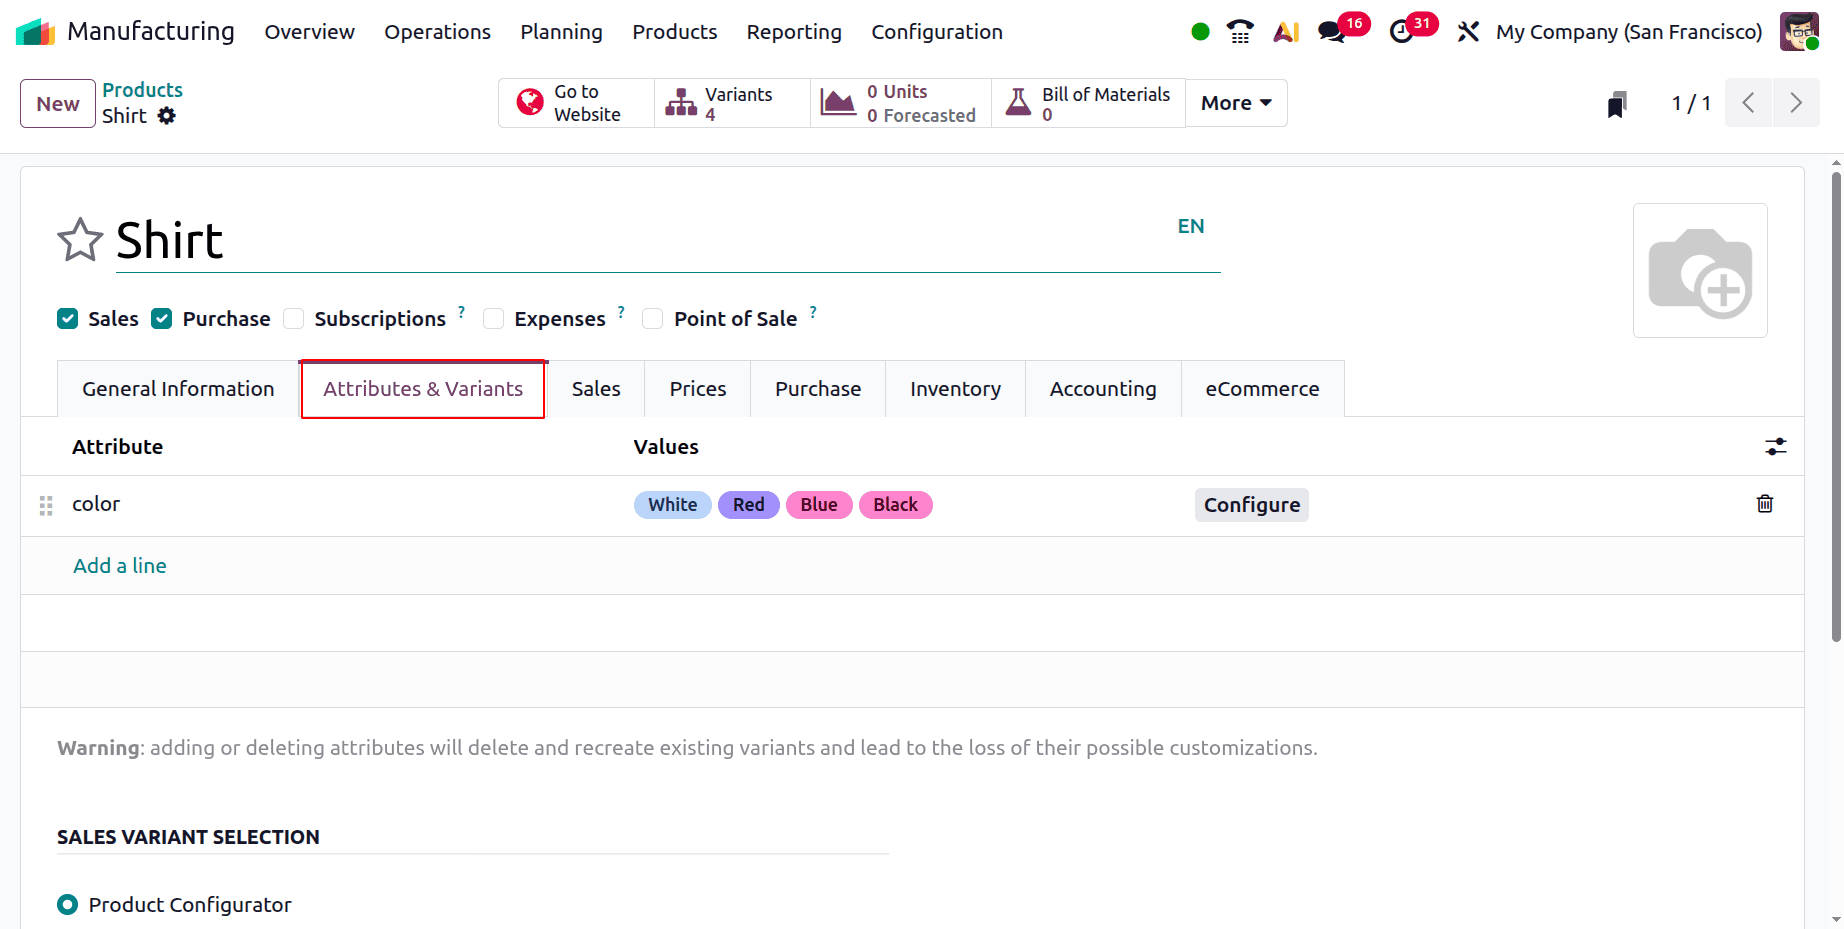Mark Shirt as favorite with the star
The height and width of the screenshot is (929, 1844).
point(80,240)
